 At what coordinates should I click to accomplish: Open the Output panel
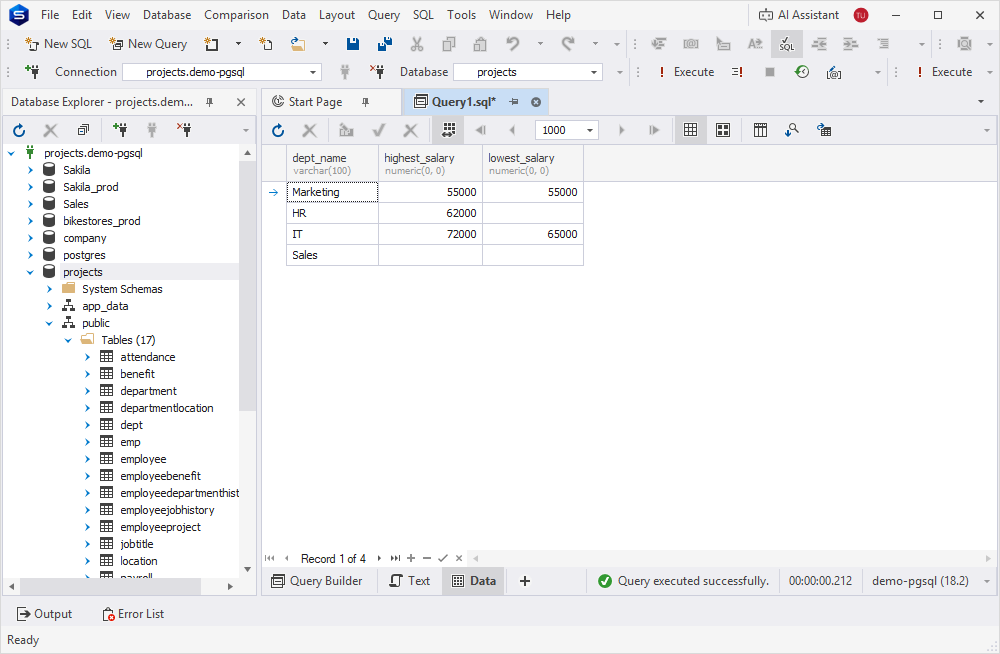(44, 614)
